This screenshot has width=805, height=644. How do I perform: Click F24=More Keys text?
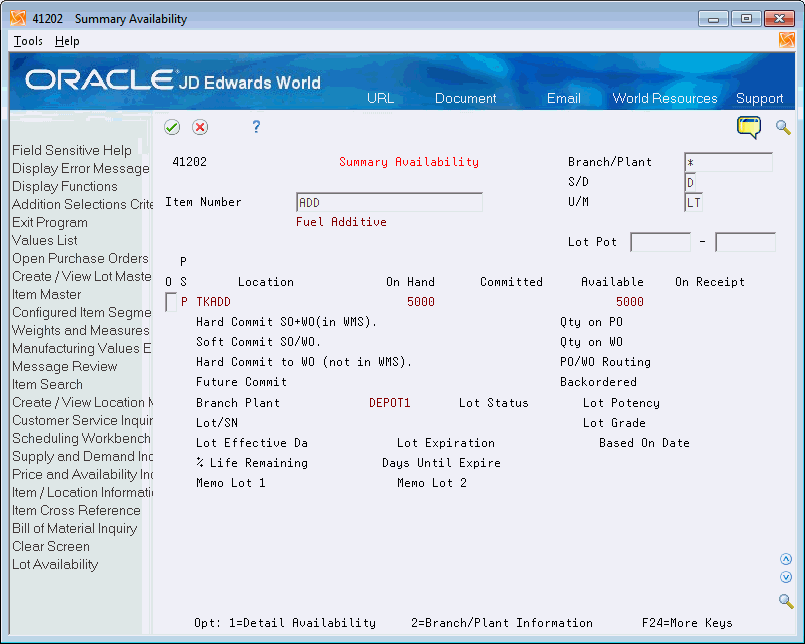tap(687, 623)
